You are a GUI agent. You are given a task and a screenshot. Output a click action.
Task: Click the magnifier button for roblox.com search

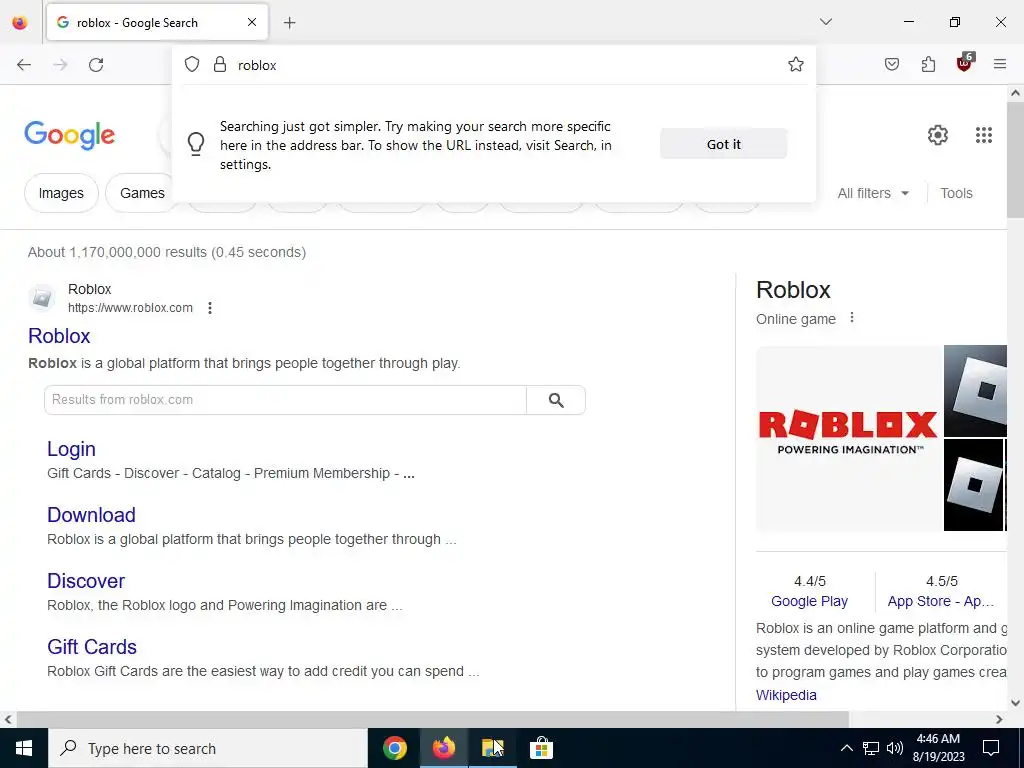[556, 400]
